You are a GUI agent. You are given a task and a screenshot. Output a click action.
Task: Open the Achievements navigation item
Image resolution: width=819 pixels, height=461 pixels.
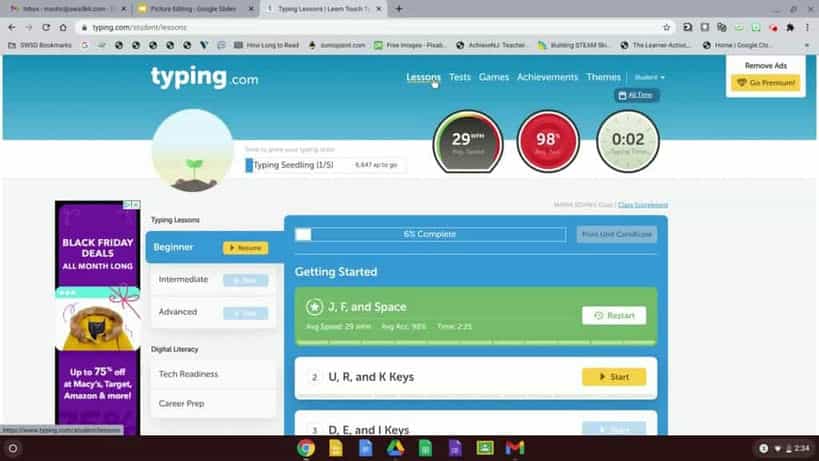[x=547, y=77]
